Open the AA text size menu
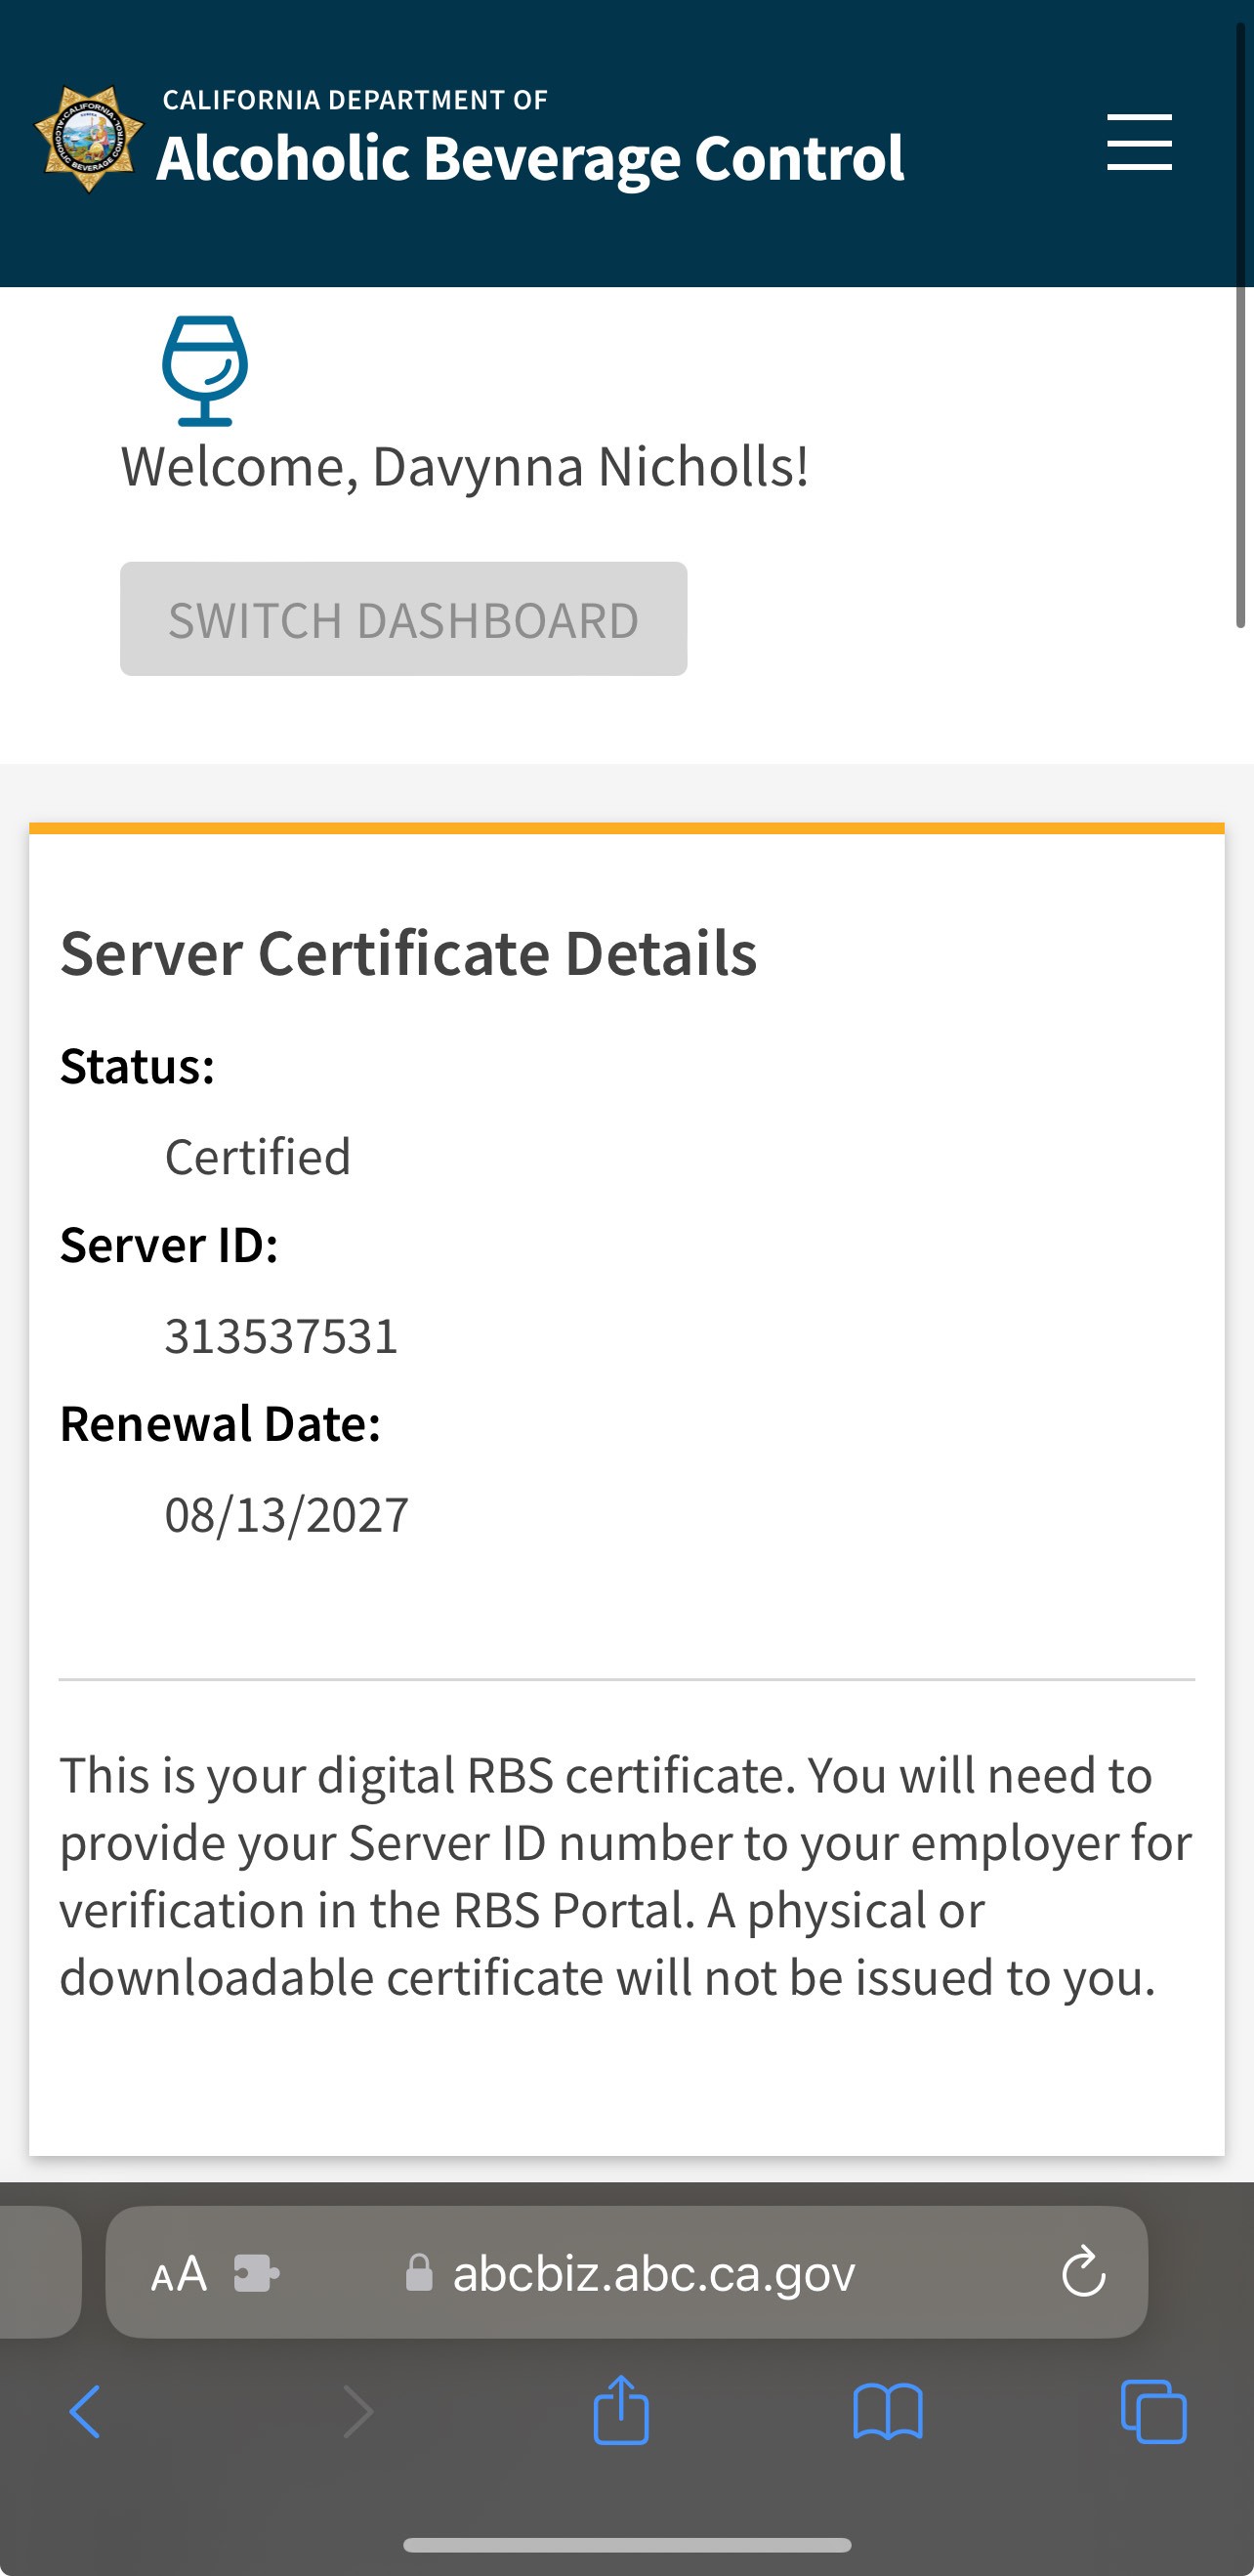 click(x=179, y=2274)
